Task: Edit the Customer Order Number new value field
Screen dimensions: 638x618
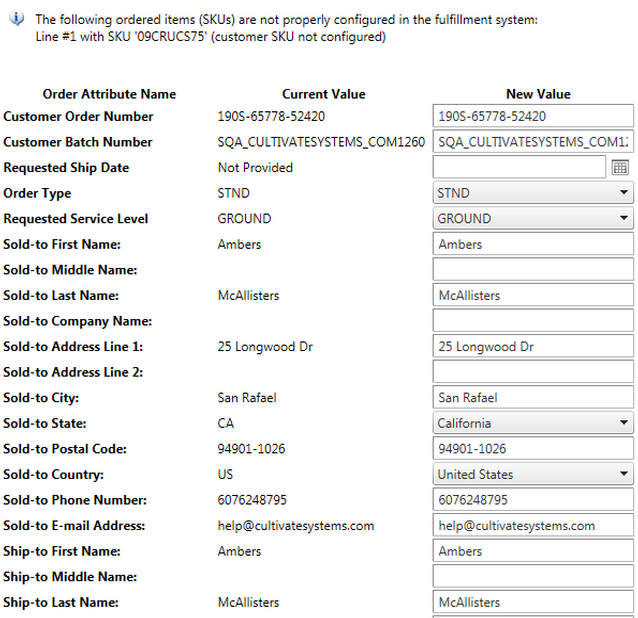Action: pyautogui.click(x=533, y=116)
